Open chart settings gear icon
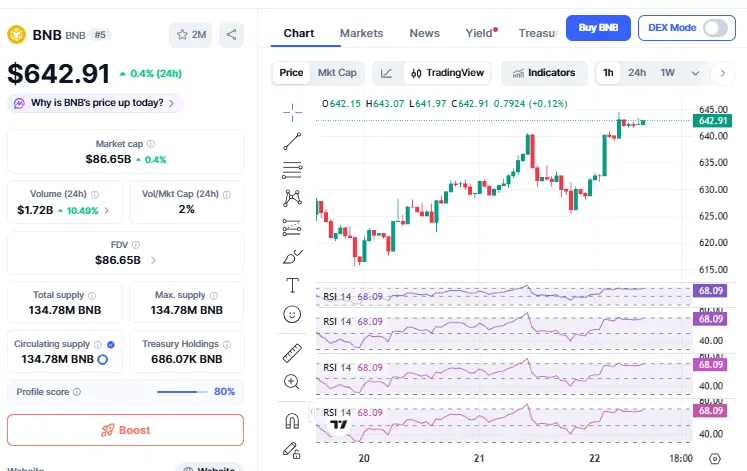The width and height of the screenshot is (747, 471). (715, 458)
